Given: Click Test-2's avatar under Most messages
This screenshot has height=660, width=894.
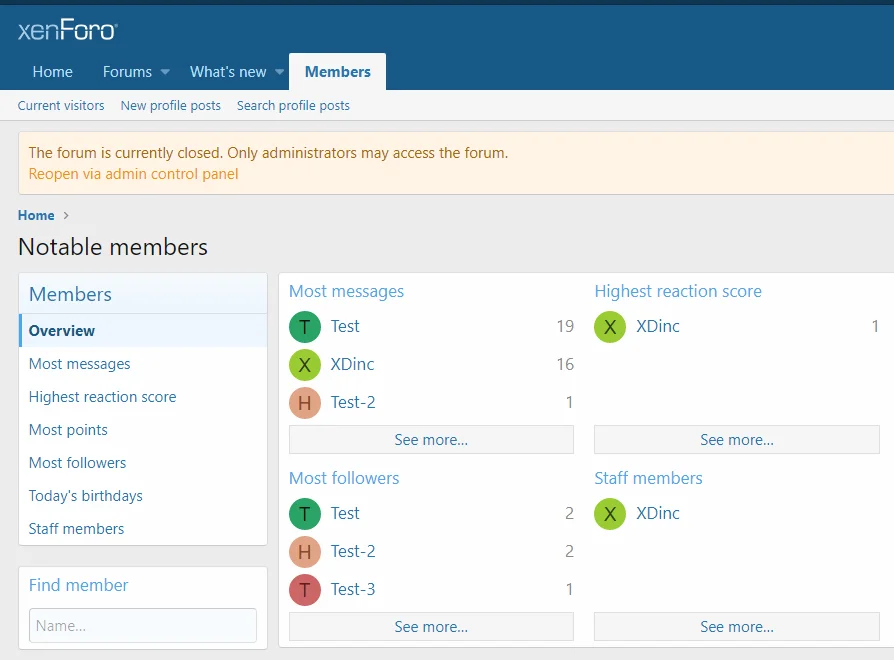Looking at the screenshot, I should [305, 403].
